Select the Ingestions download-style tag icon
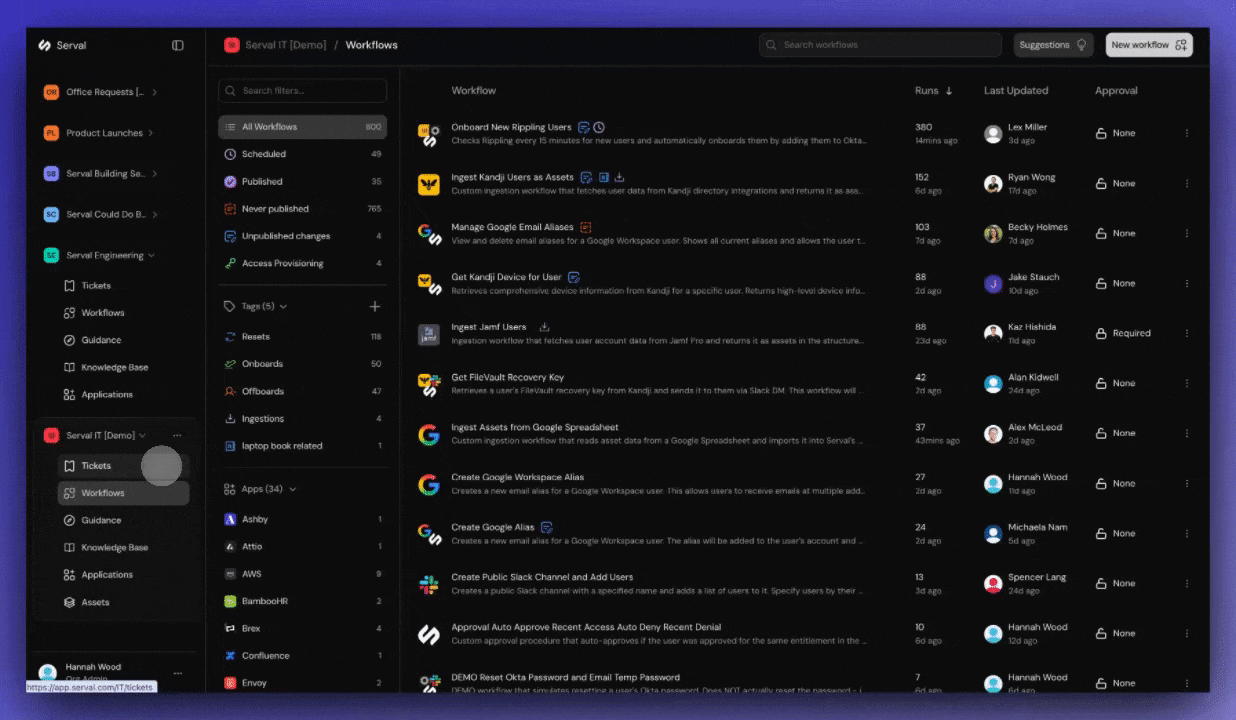The height and width of the screenshot is (720, 1236). point(229,418)
